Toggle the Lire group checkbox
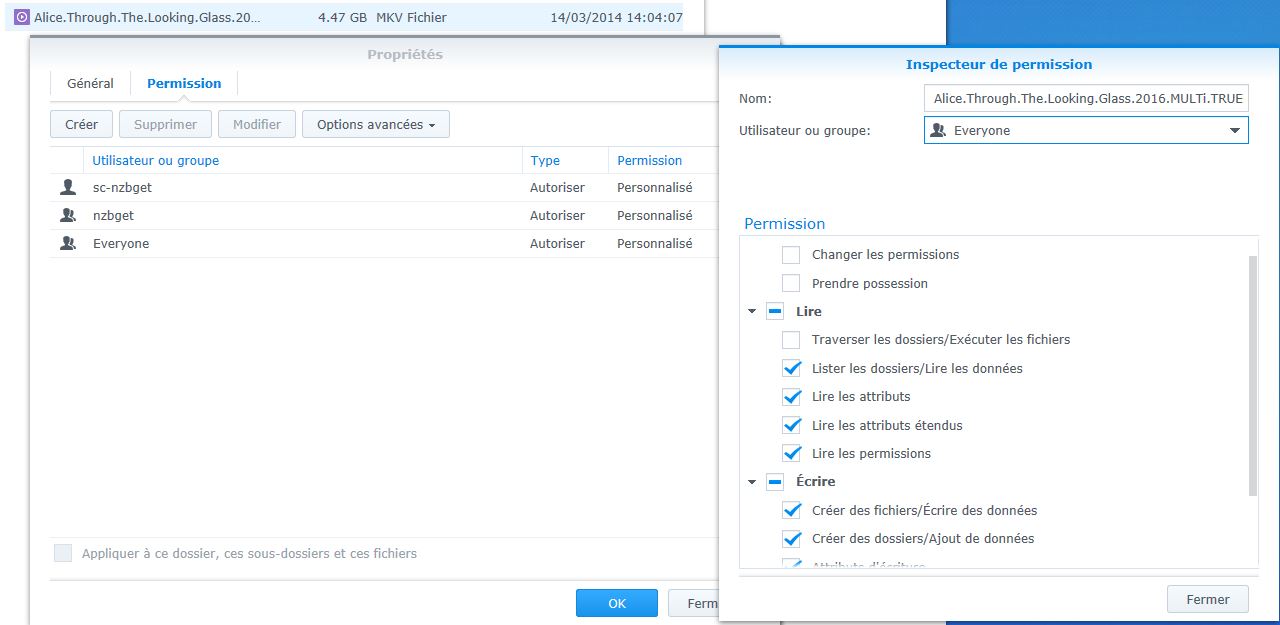The image size is (1280, 625). [775, 311]
